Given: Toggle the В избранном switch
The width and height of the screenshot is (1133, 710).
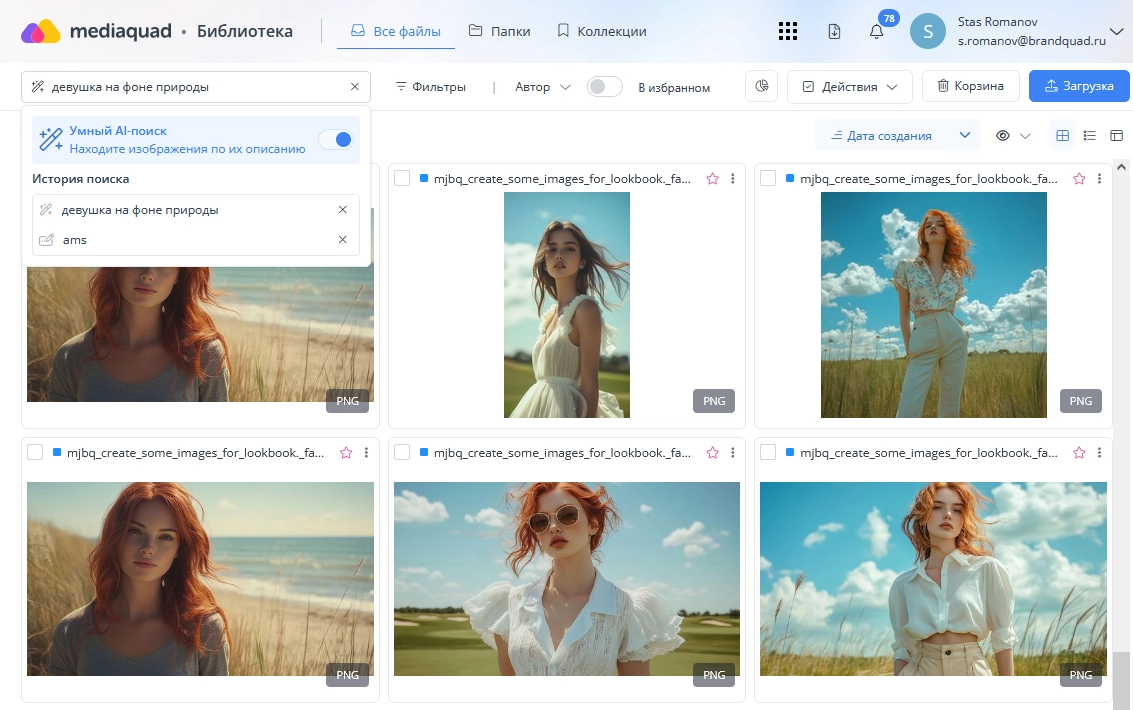Looking at the screenshot, I should [x=604, y=87].
